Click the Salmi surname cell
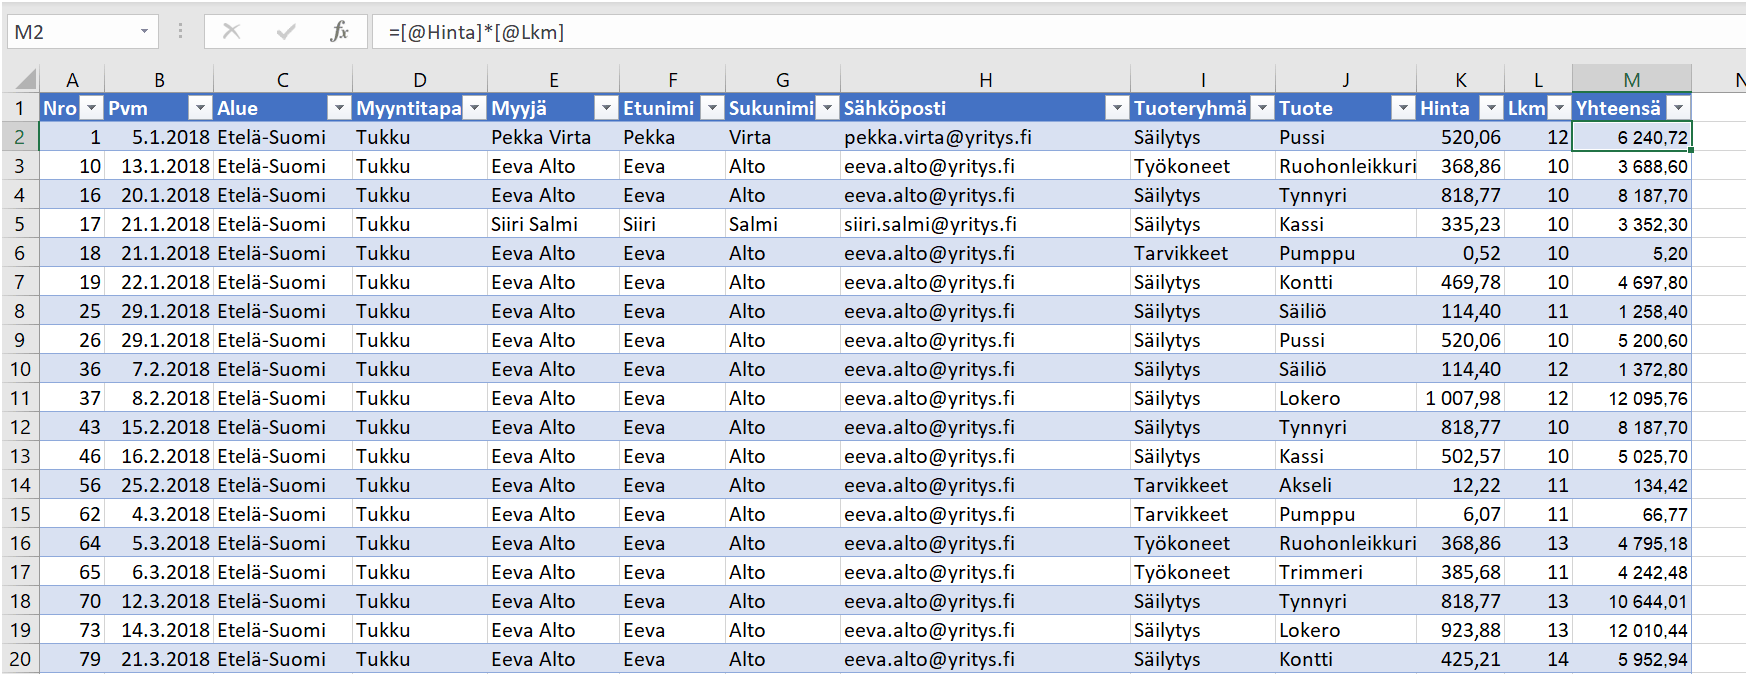1748x676 pixels. click(x=783, y=224)
